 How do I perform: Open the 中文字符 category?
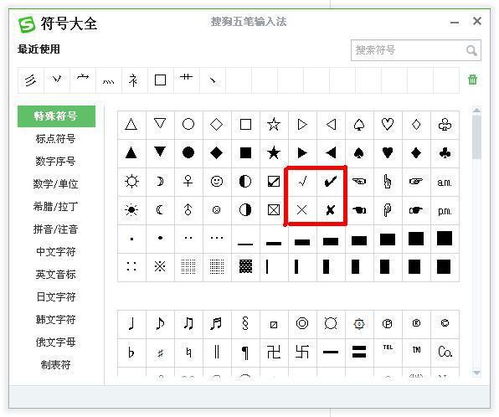pos(56,252)
